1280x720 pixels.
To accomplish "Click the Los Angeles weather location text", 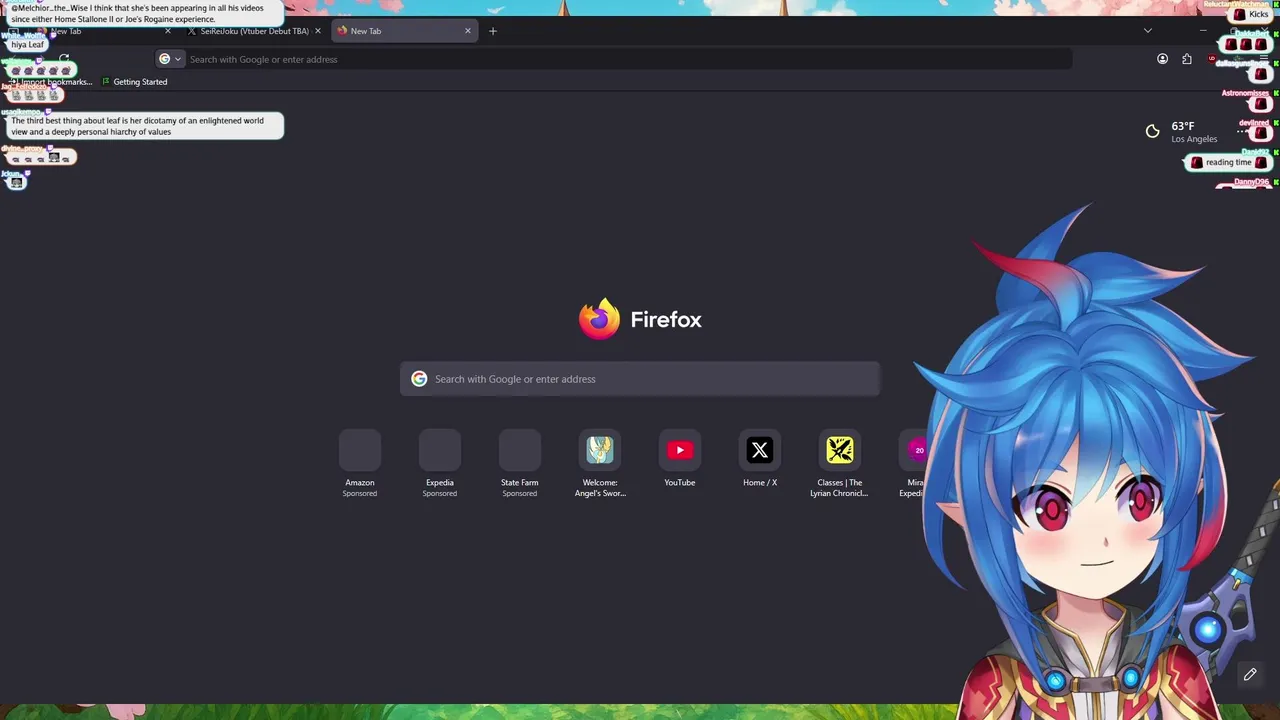I will 1194,139.
